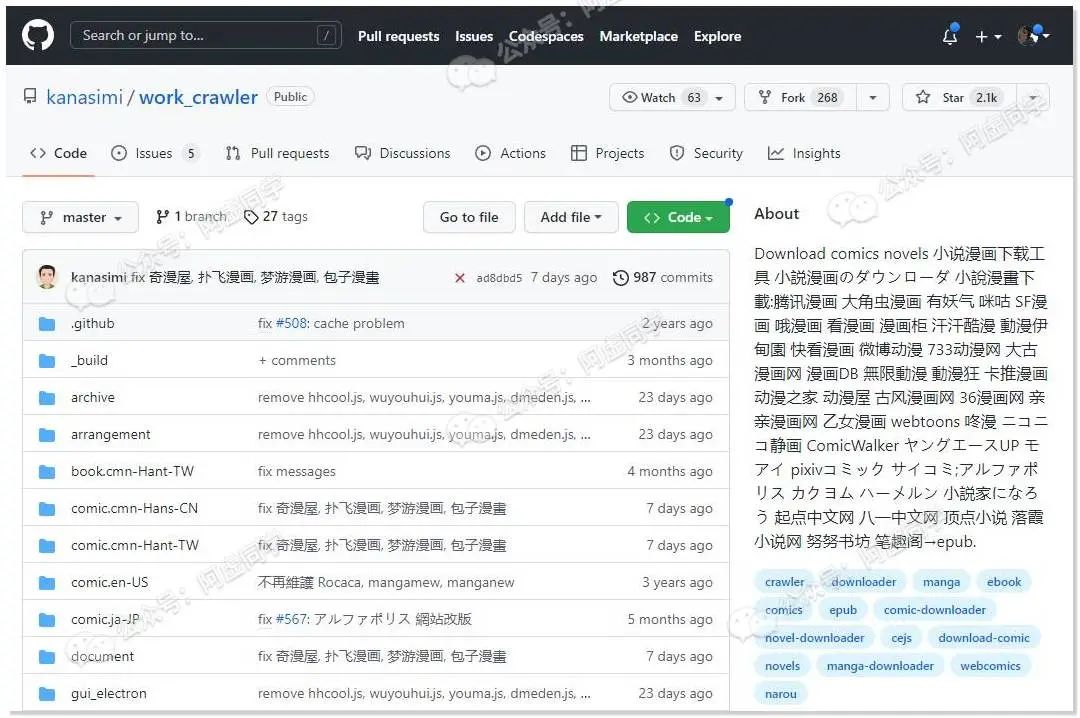Viewport: 1080px width, 718px height.
Task: Open the master branch selector
Action: [x=80, y=217]
